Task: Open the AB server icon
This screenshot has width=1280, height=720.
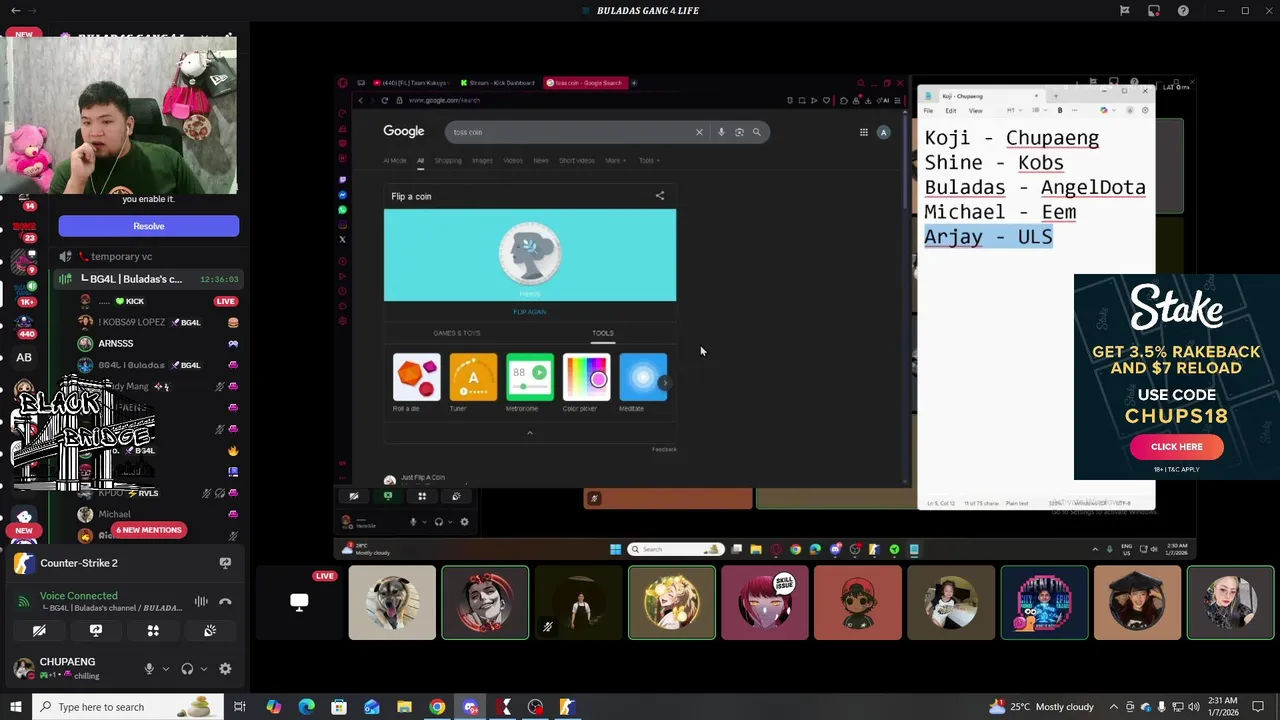Action: [x=24, y=357]
